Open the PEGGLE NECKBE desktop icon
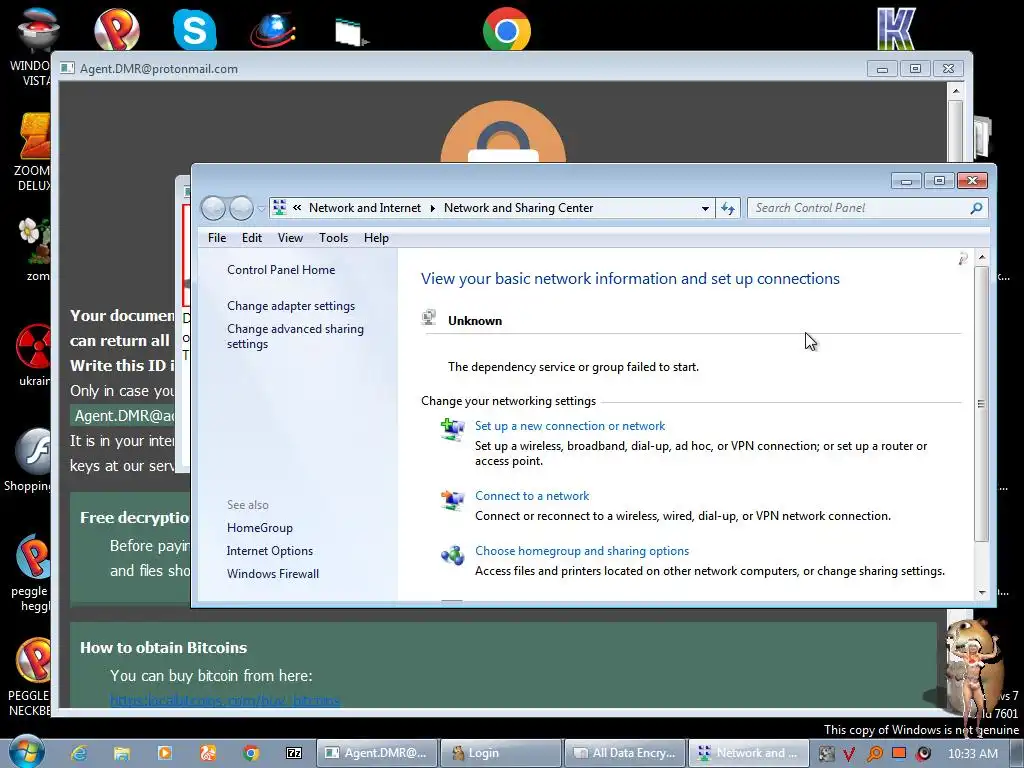The width and height of the screenshot is (1024, 768). (x=29, y=677)
